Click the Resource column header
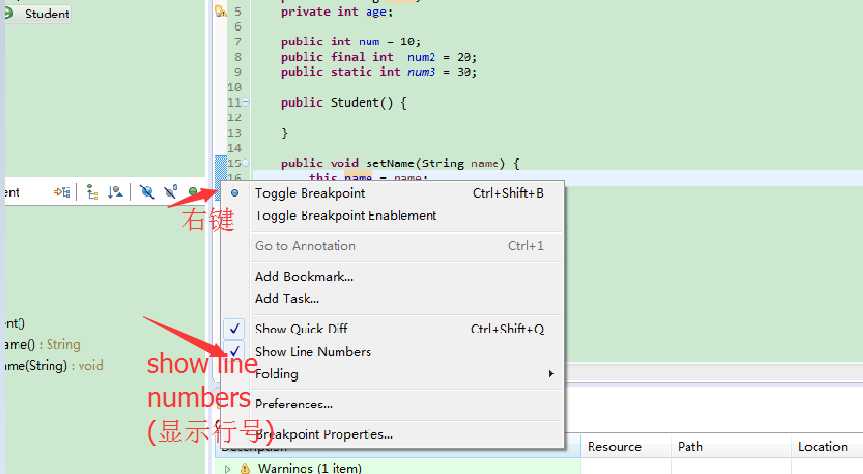 click(614, 446)
